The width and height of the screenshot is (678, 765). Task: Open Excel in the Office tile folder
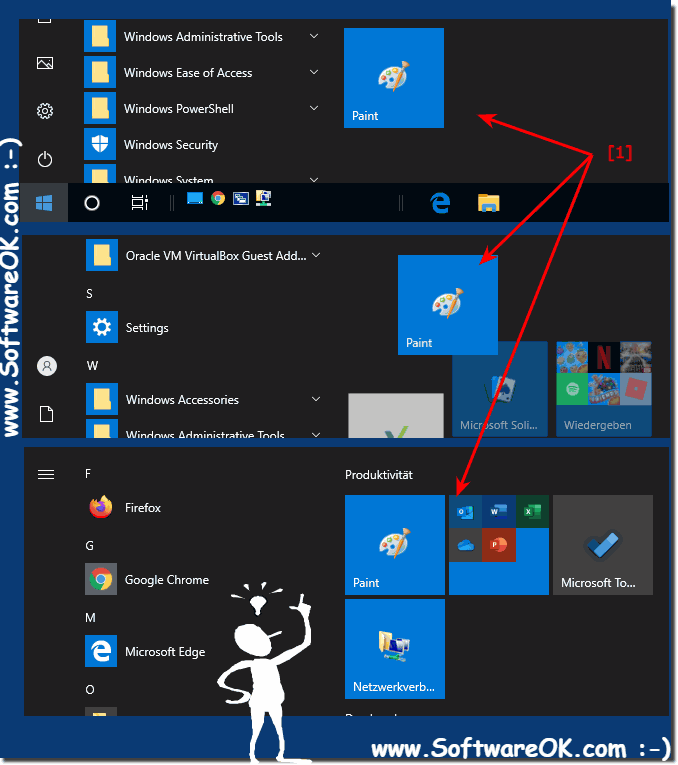(x=532, y=512)
